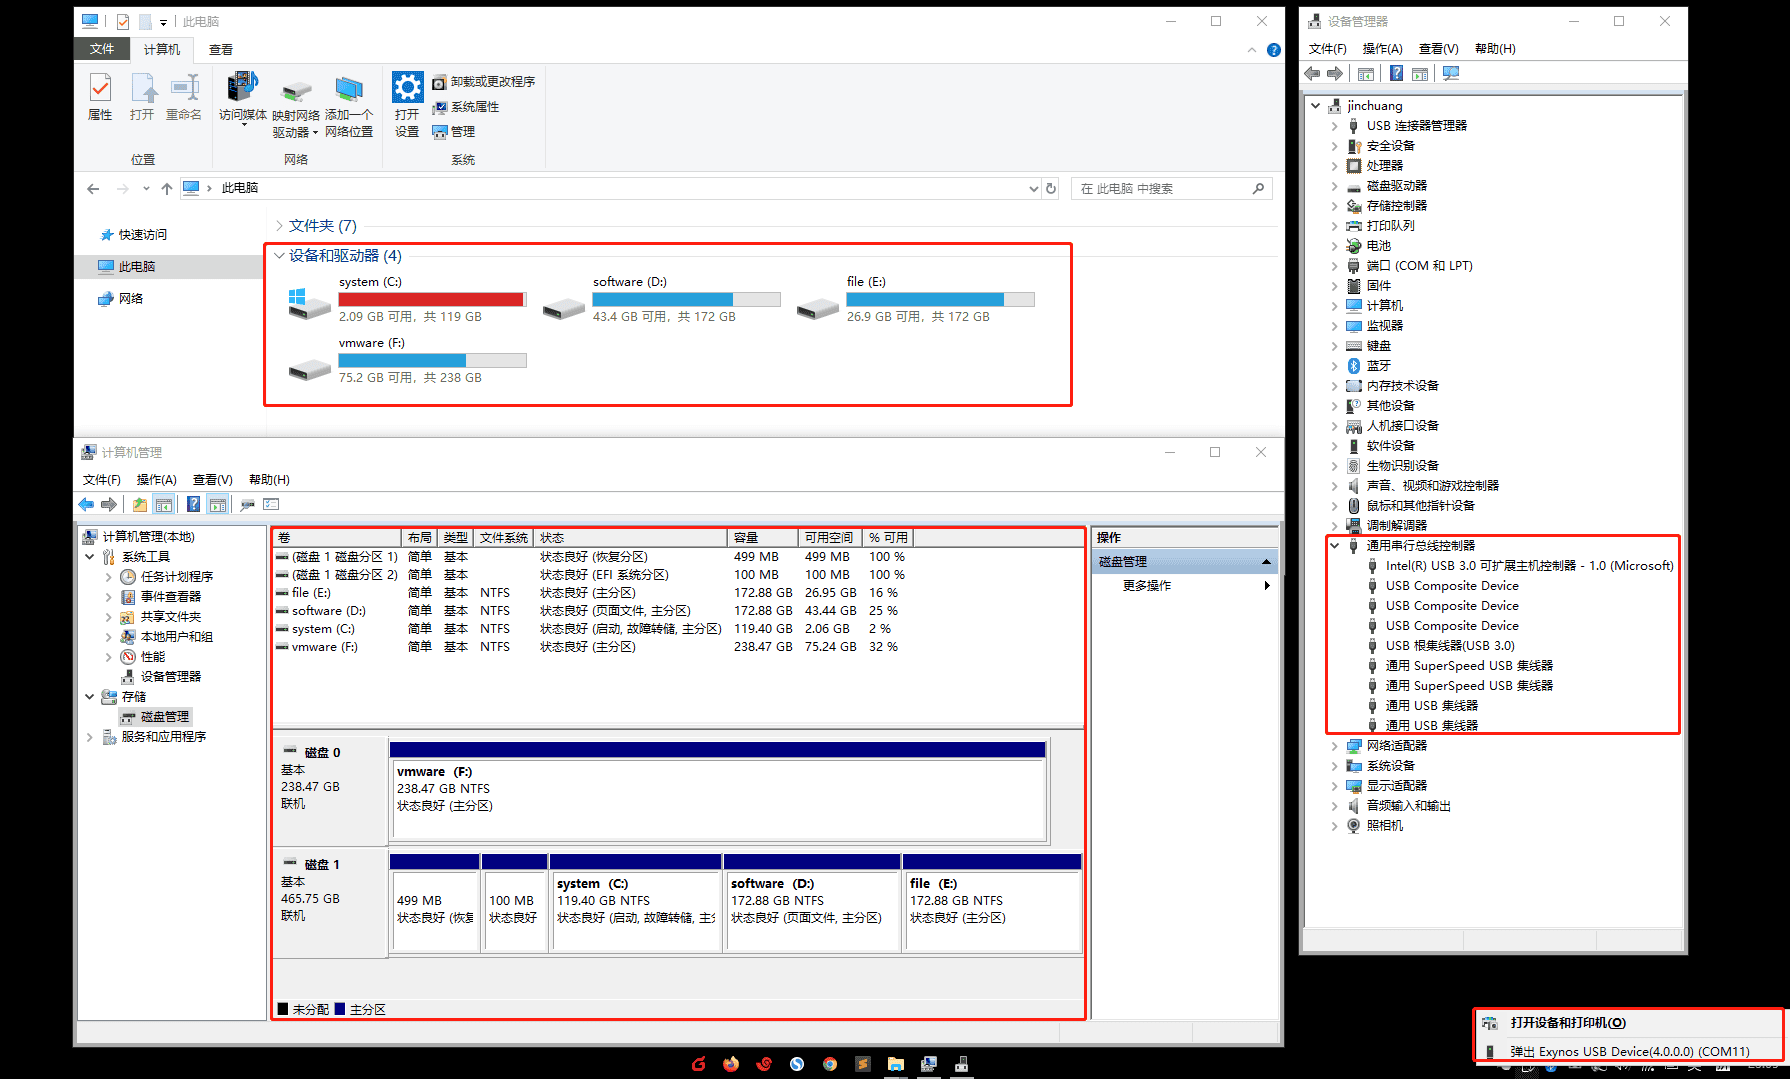Viewport: 1790px width, 1079px height.
Task: Expand 任务计划程序 in the tree
Action: click(x=108, y=577)
